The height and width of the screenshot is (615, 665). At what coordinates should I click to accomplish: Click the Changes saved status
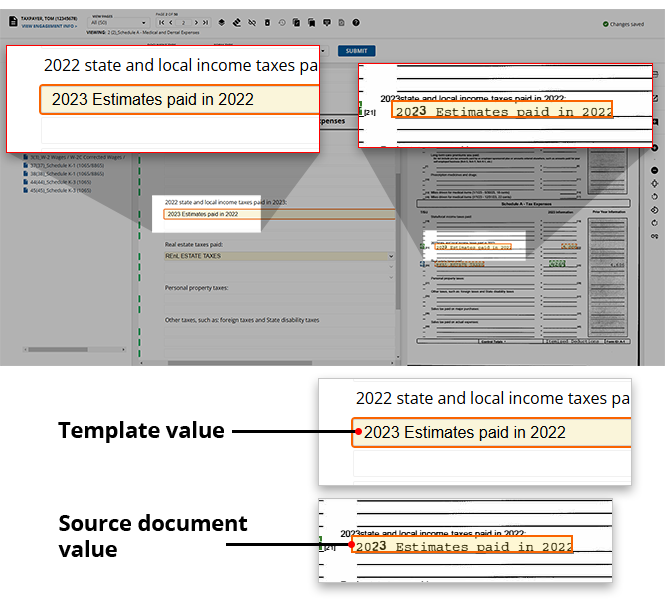623,24
